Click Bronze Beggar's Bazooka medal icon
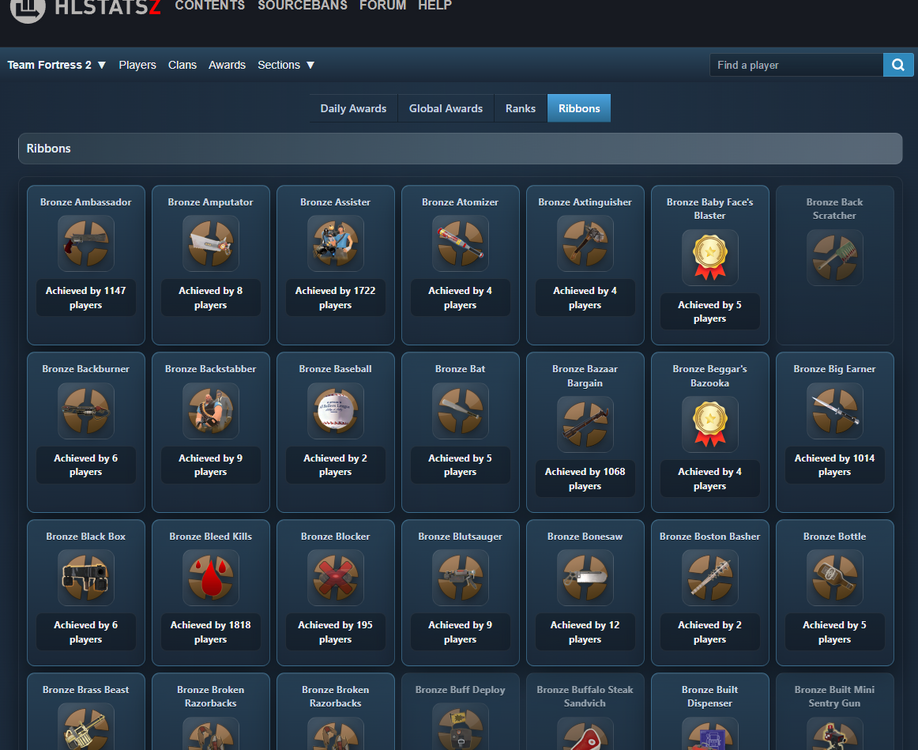This screenshot has height=750, width=918. pyautogui.click(x=710, y=424)
